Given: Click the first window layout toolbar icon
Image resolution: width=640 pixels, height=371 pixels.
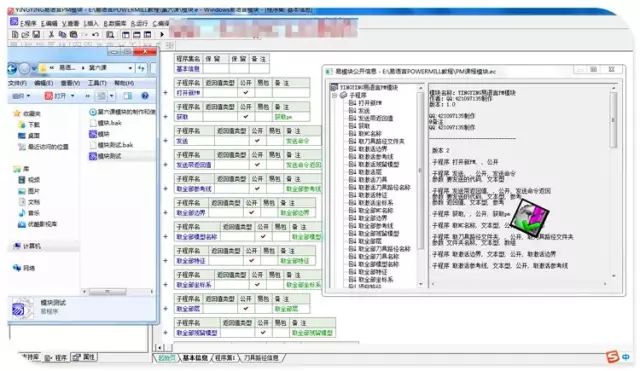Looking at the screenshot, I should pyautogui.click(x=126, y=34).
